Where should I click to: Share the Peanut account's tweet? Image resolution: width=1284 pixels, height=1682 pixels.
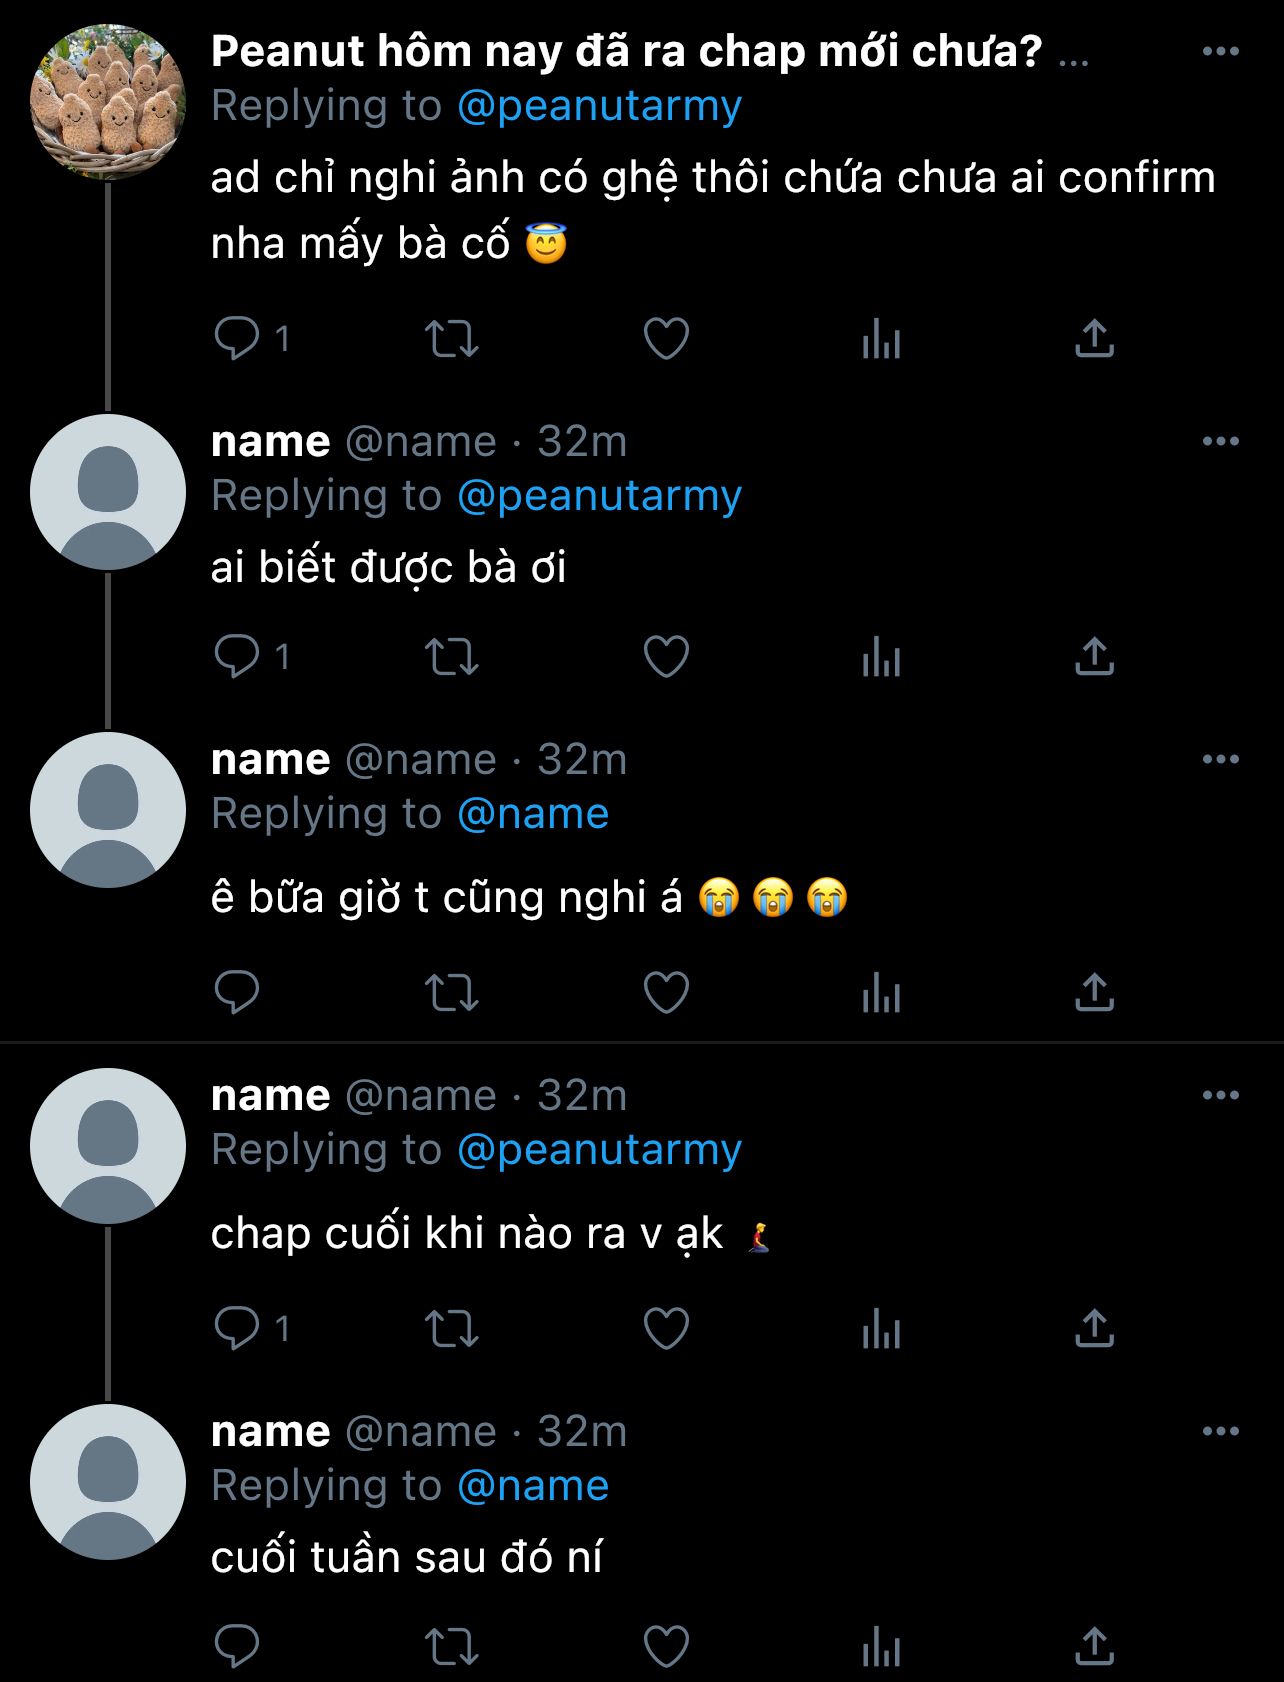click(1094, 339)
